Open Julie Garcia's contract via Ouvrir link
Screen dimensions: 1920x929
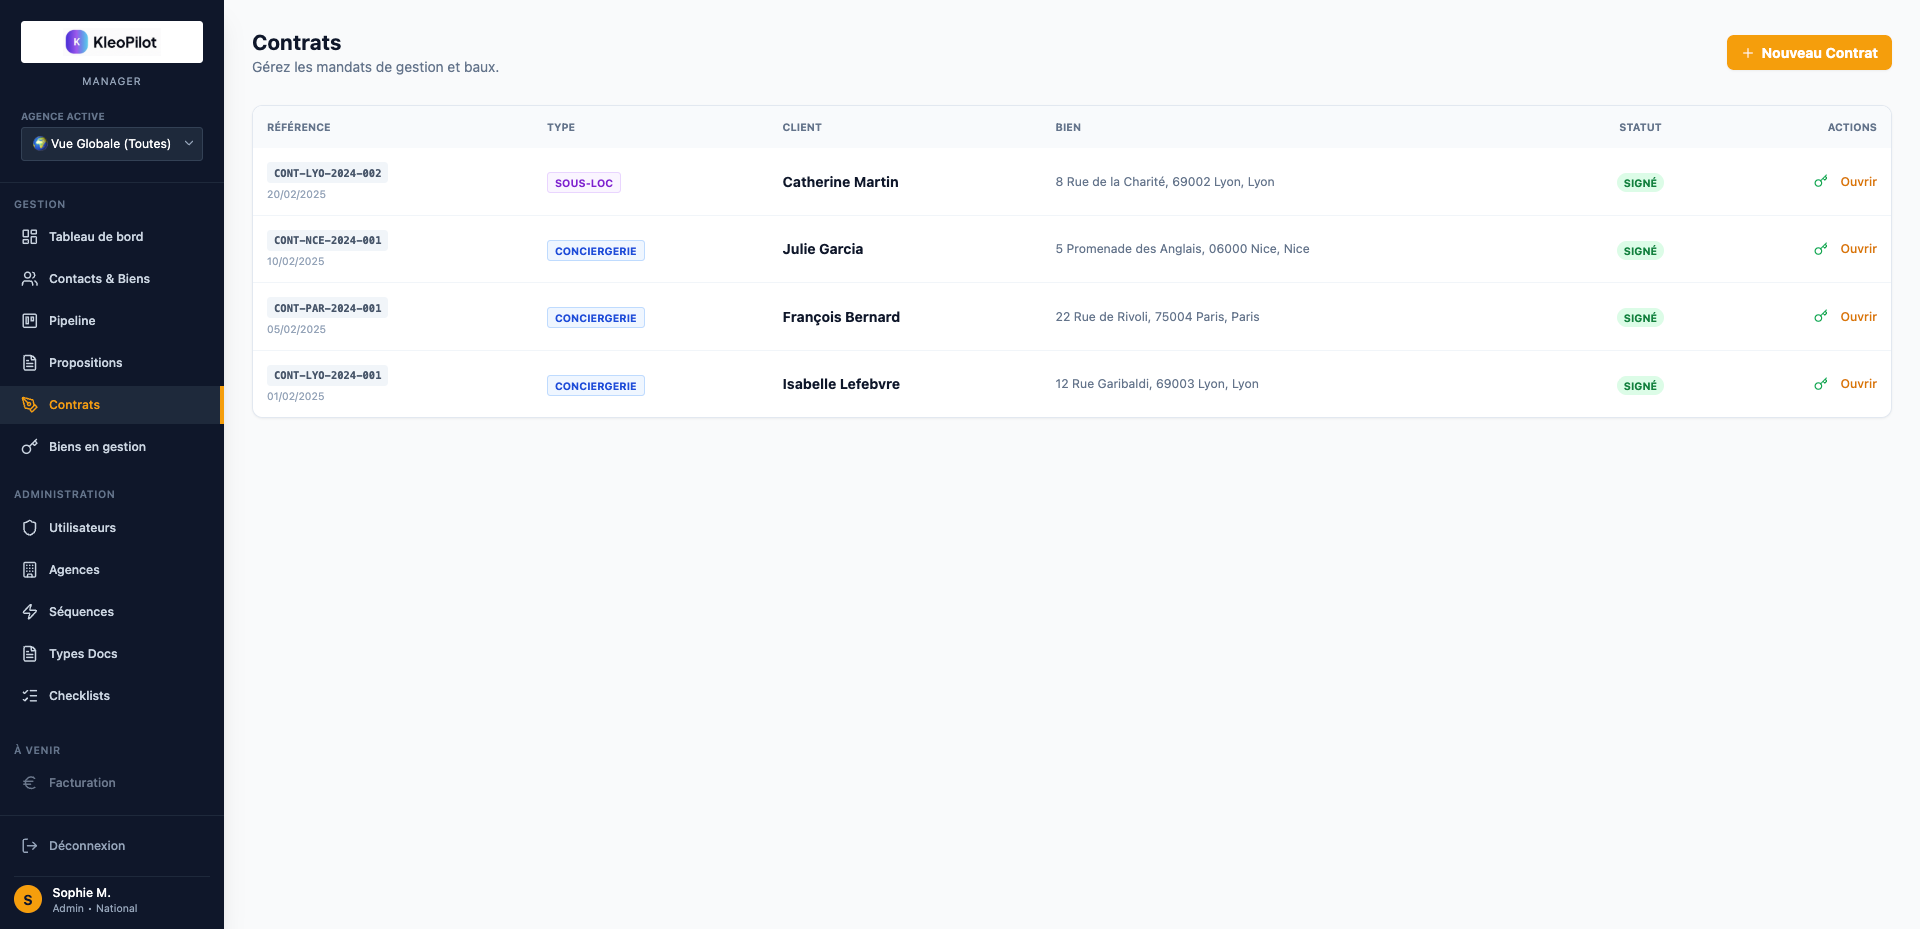(1858, 249)
